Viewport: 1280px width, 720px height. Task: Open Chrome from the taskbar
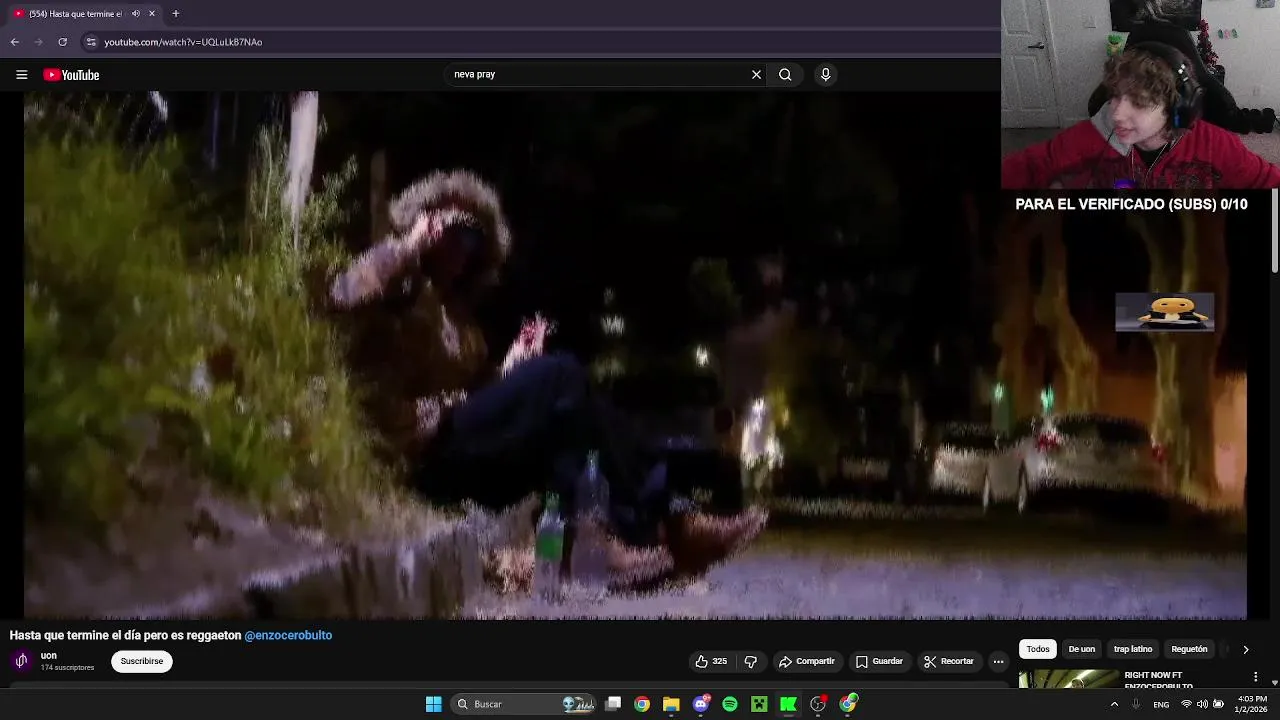642,704
